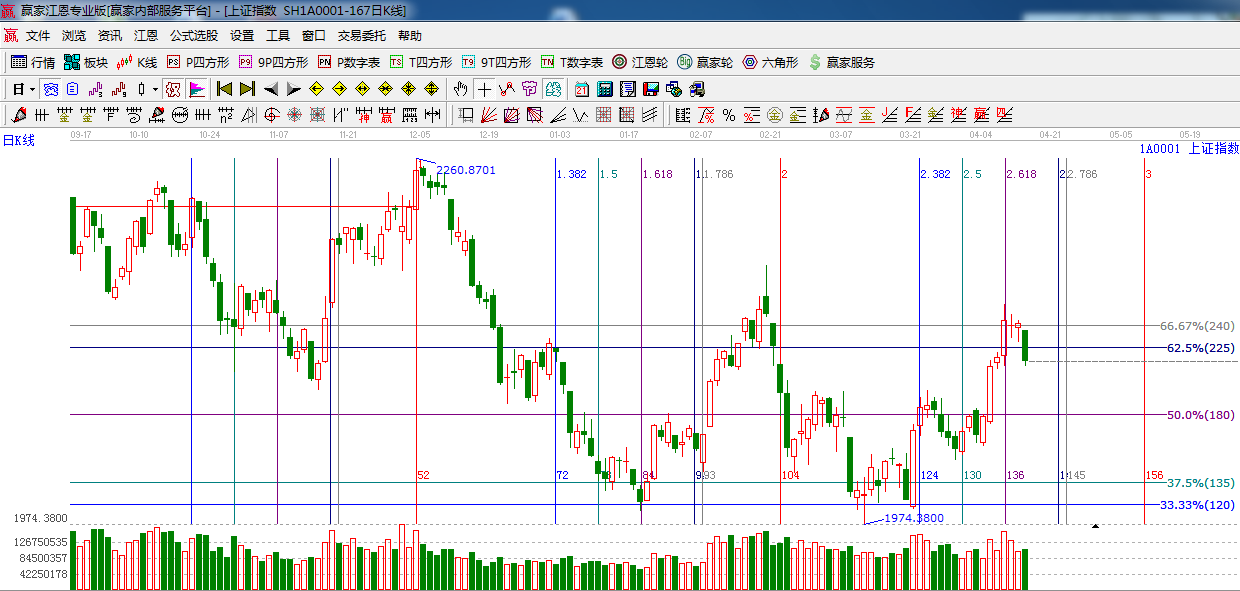The height and width of the screenshot is (591, 1240).
Task: Click the calculator icon in toolbar
Action: 604,89
